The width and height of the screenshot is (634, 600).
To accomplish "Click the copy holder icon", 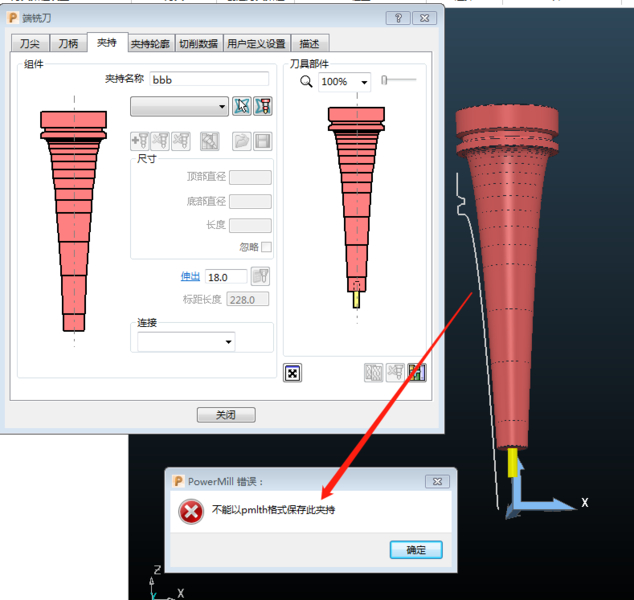I will [210, 141].
